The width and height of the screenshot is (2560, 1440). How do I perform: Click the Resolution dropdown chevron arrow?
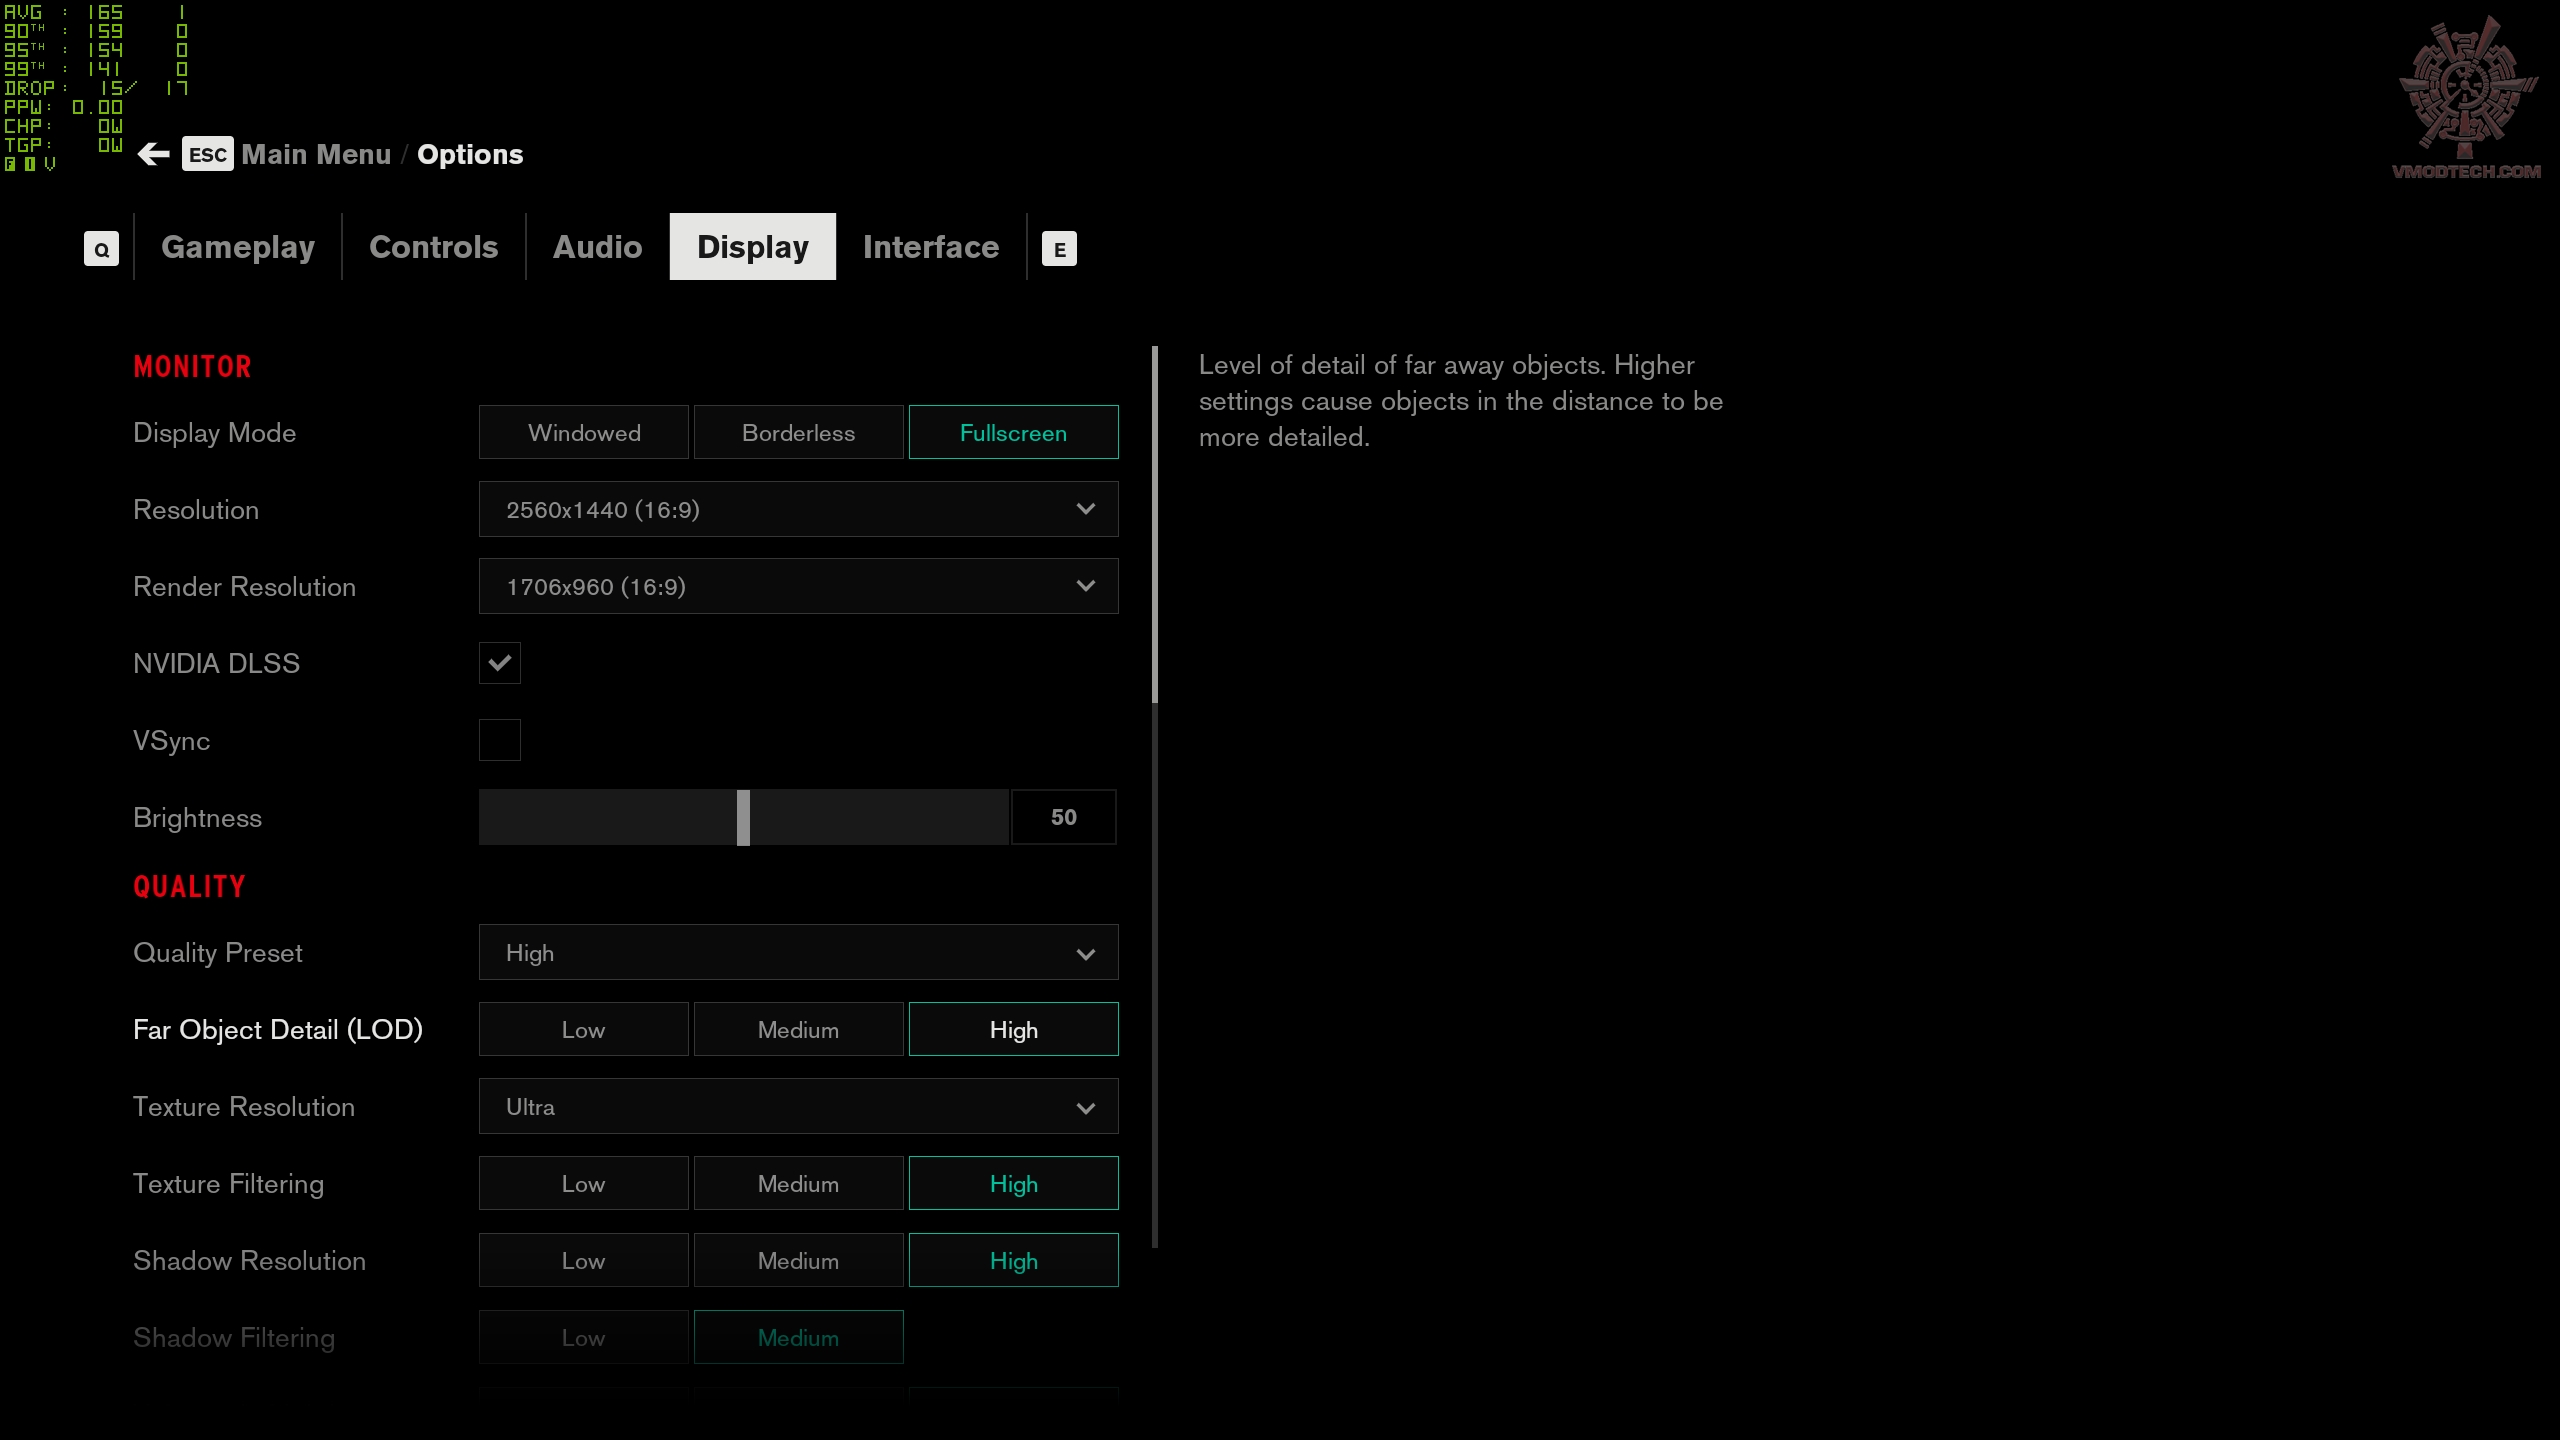[x=1085, y=509]
